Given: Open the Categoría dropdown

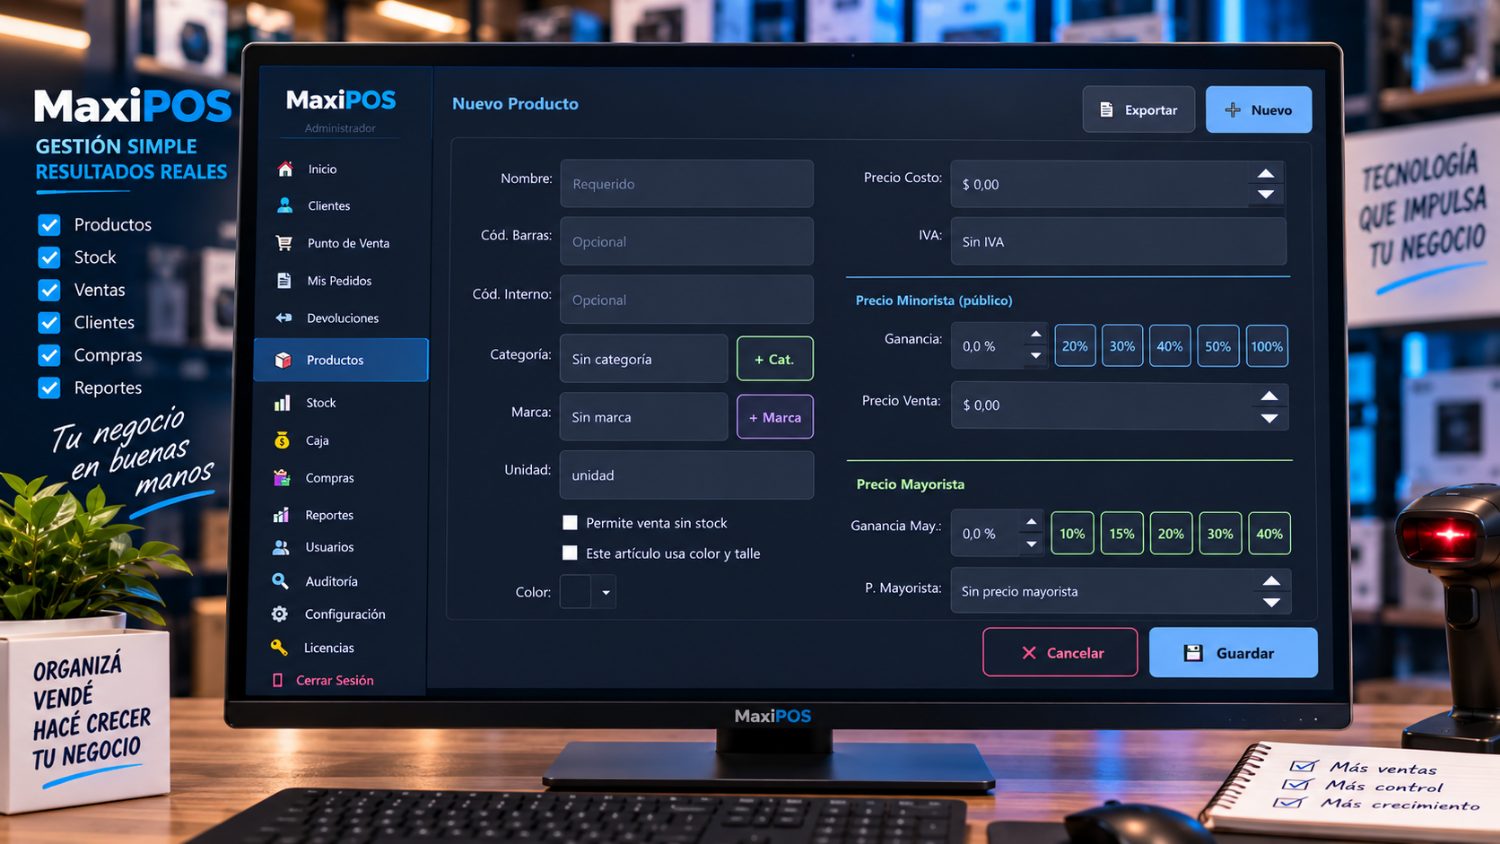Looking at the screenshot, I should click(x=643, y=359).
